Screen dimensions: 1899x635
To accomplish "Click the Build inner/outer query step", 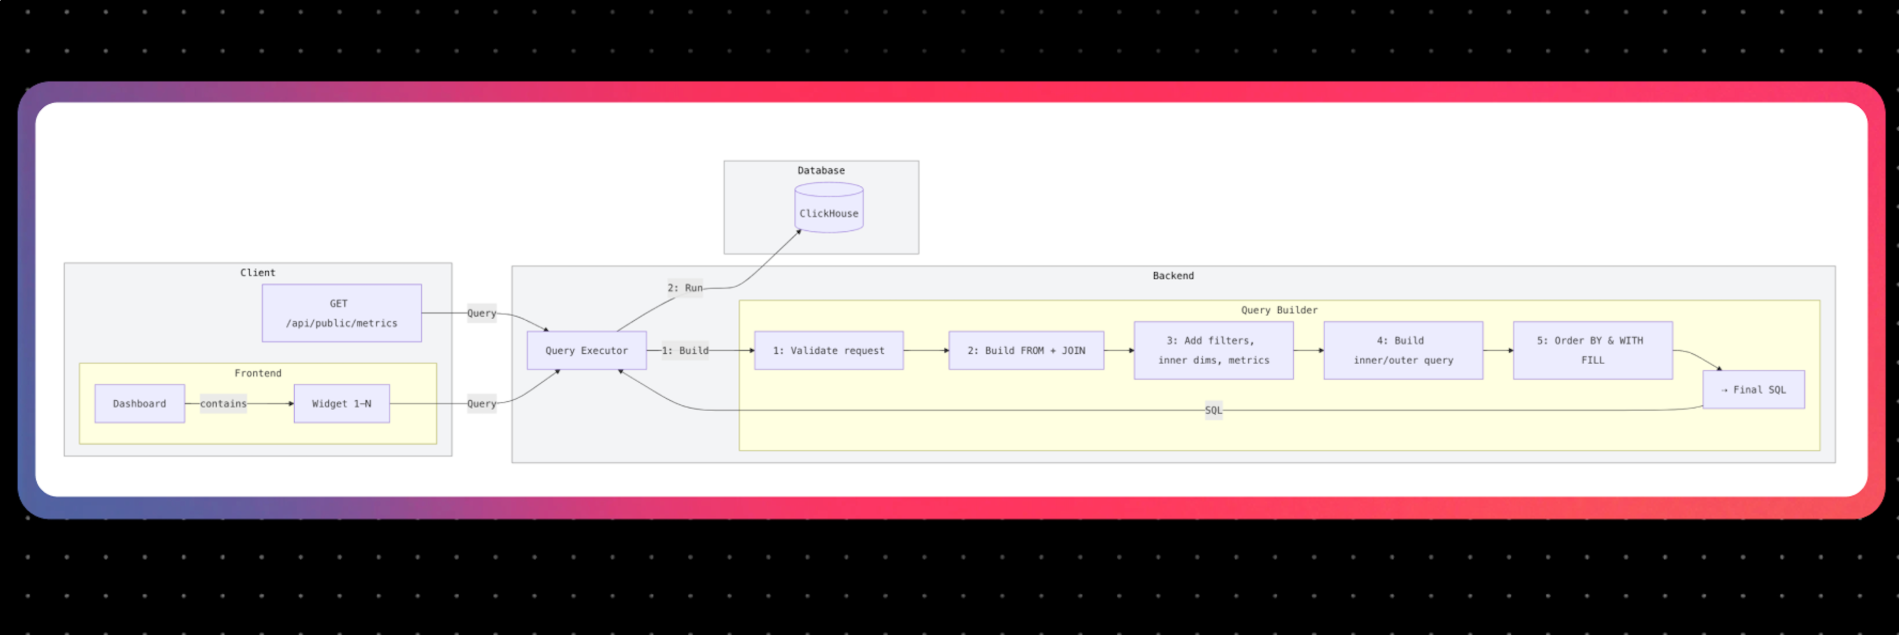I will (1402, 351).
